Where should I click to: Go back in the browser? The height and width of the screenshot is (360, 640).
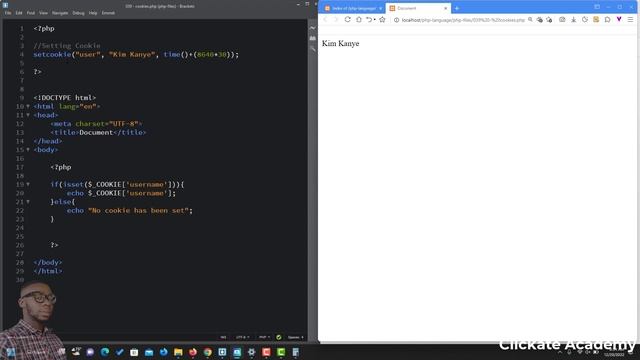coord(325,20)
